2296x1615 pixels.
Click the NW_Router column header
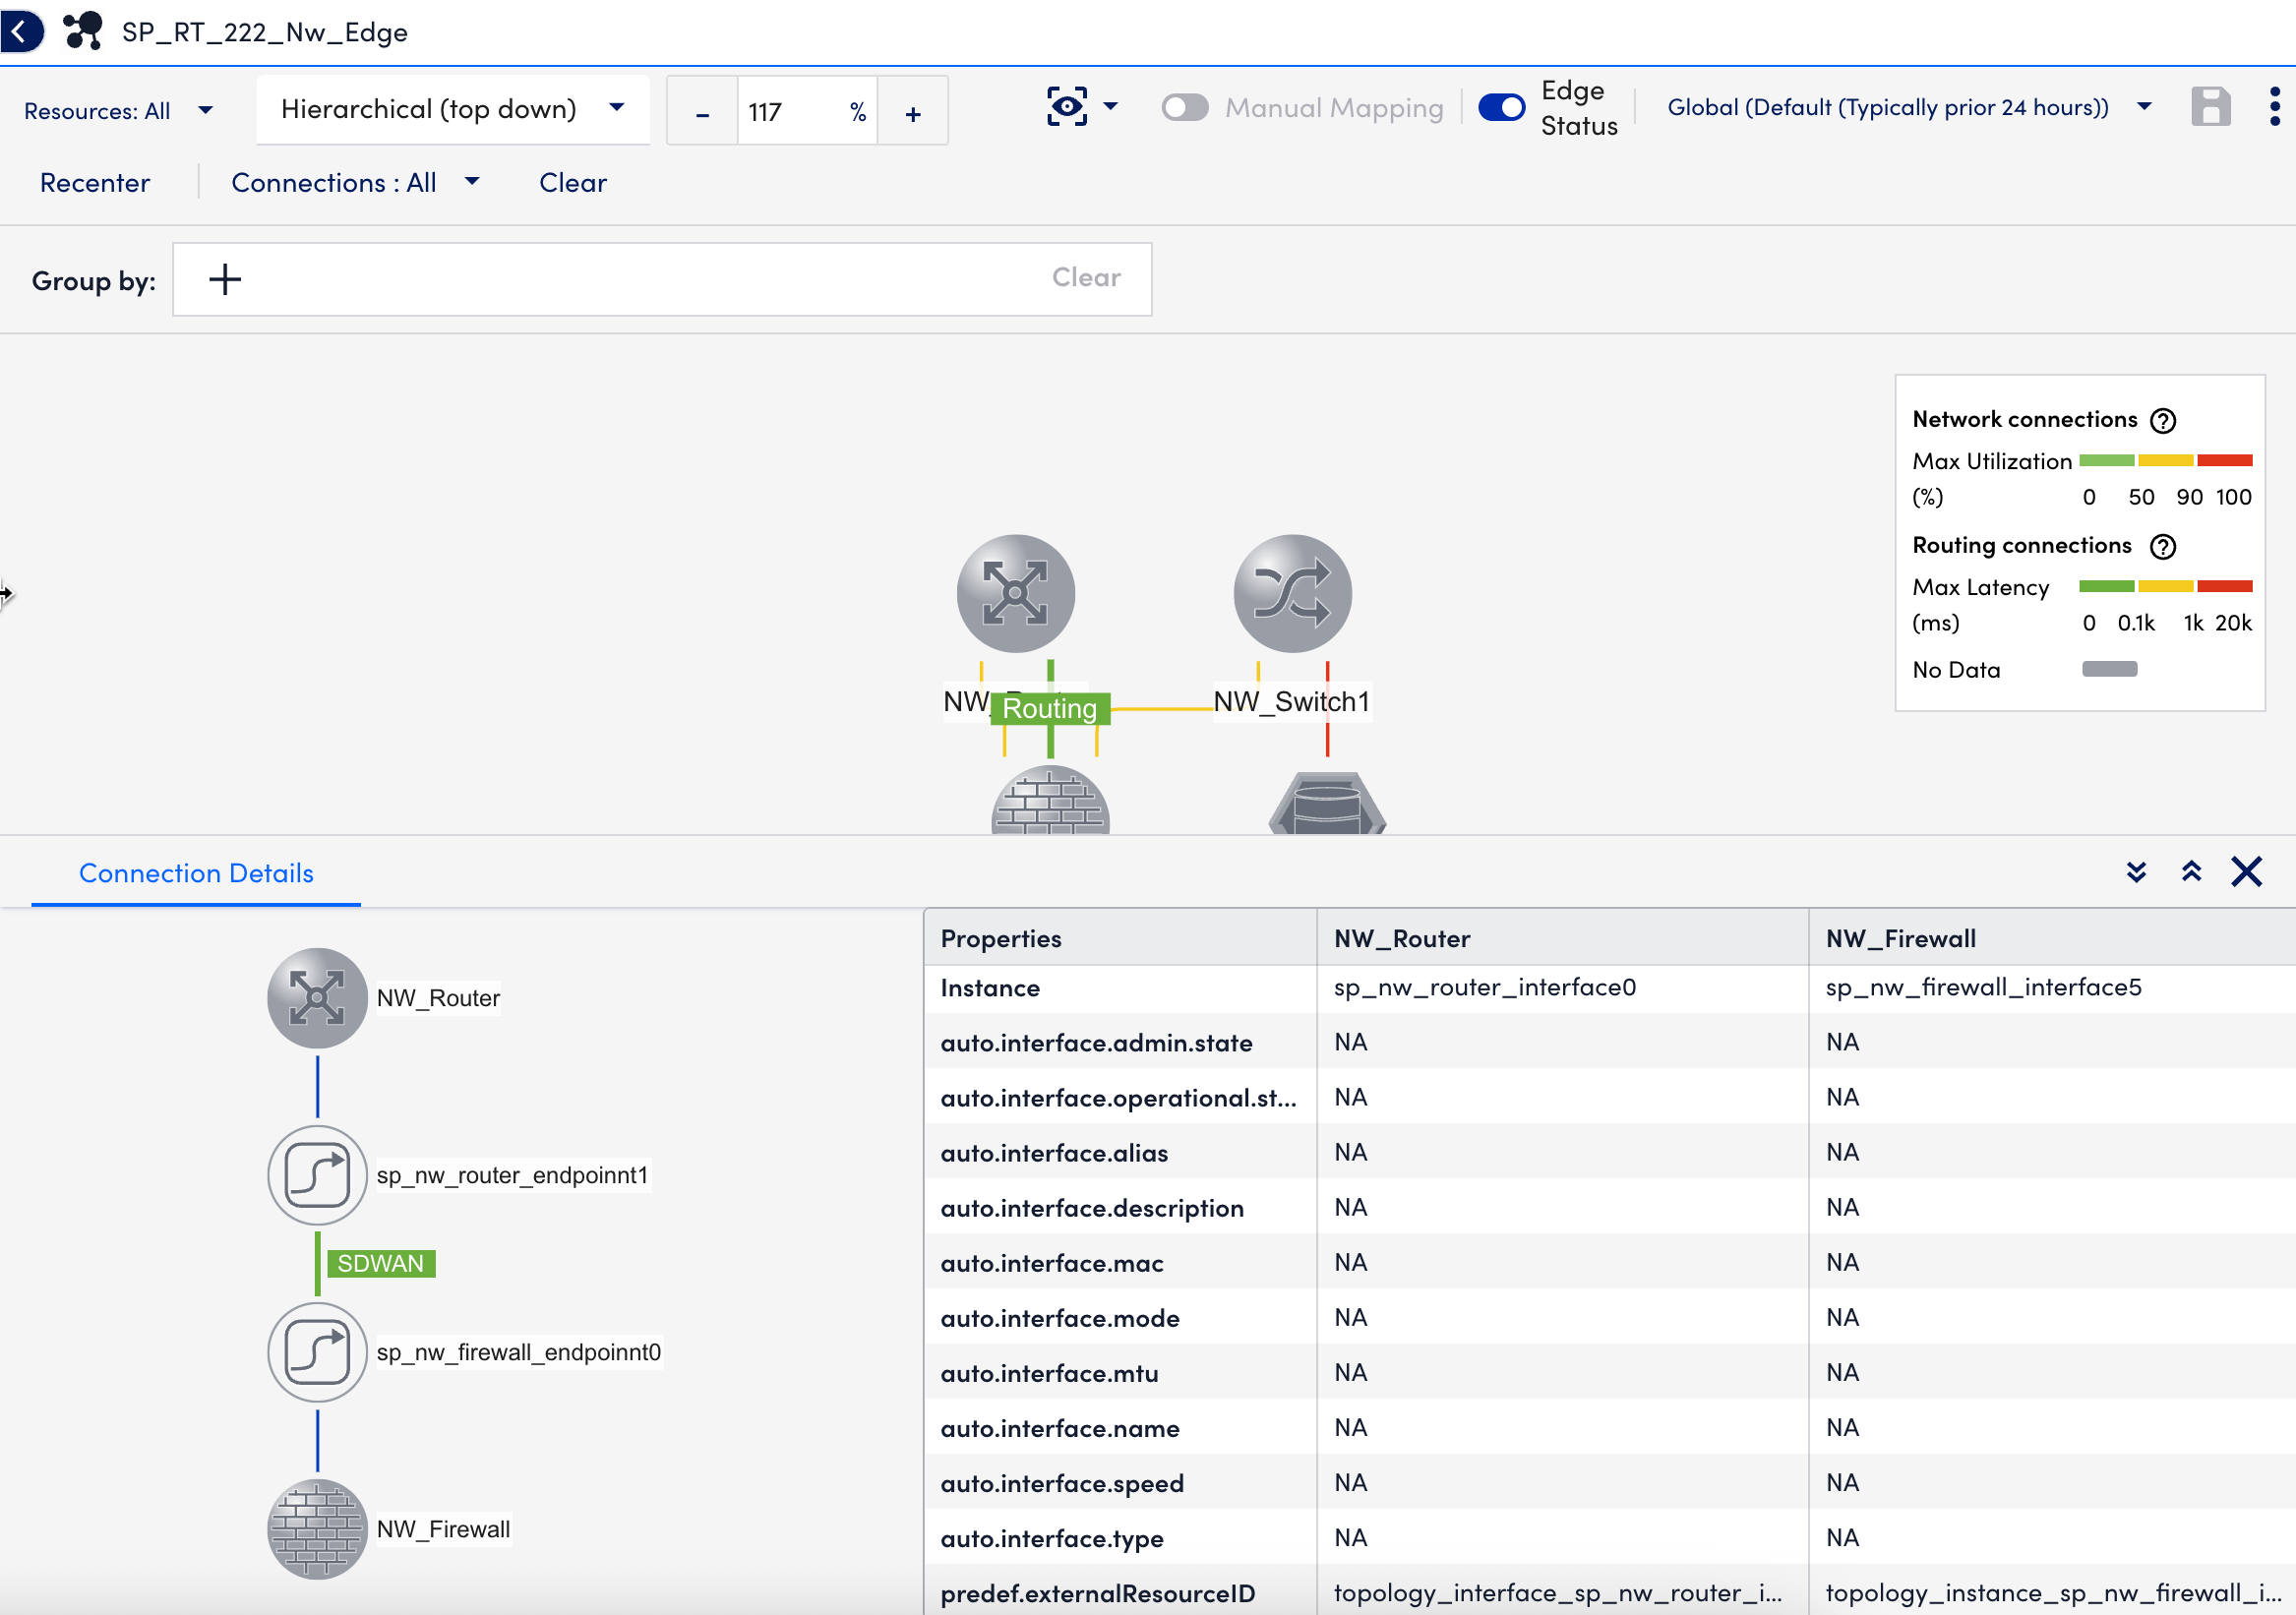click(x=1562, y=938)
